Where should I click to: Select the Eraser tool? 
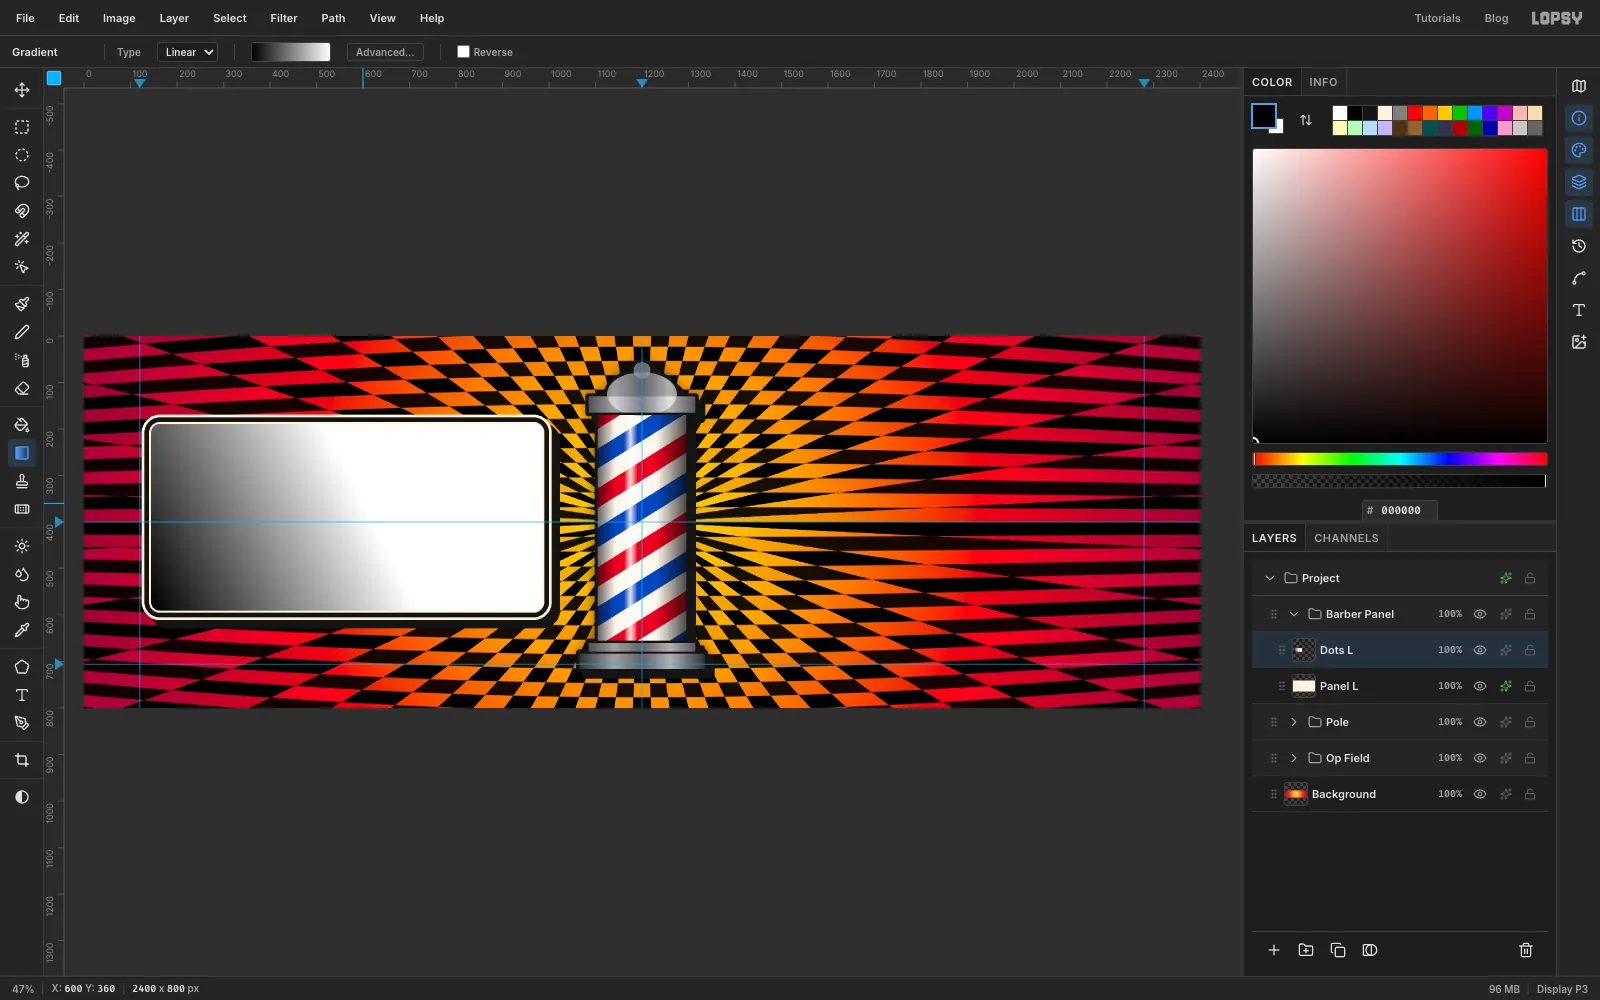pyautogui.click(x=22, y=388)
